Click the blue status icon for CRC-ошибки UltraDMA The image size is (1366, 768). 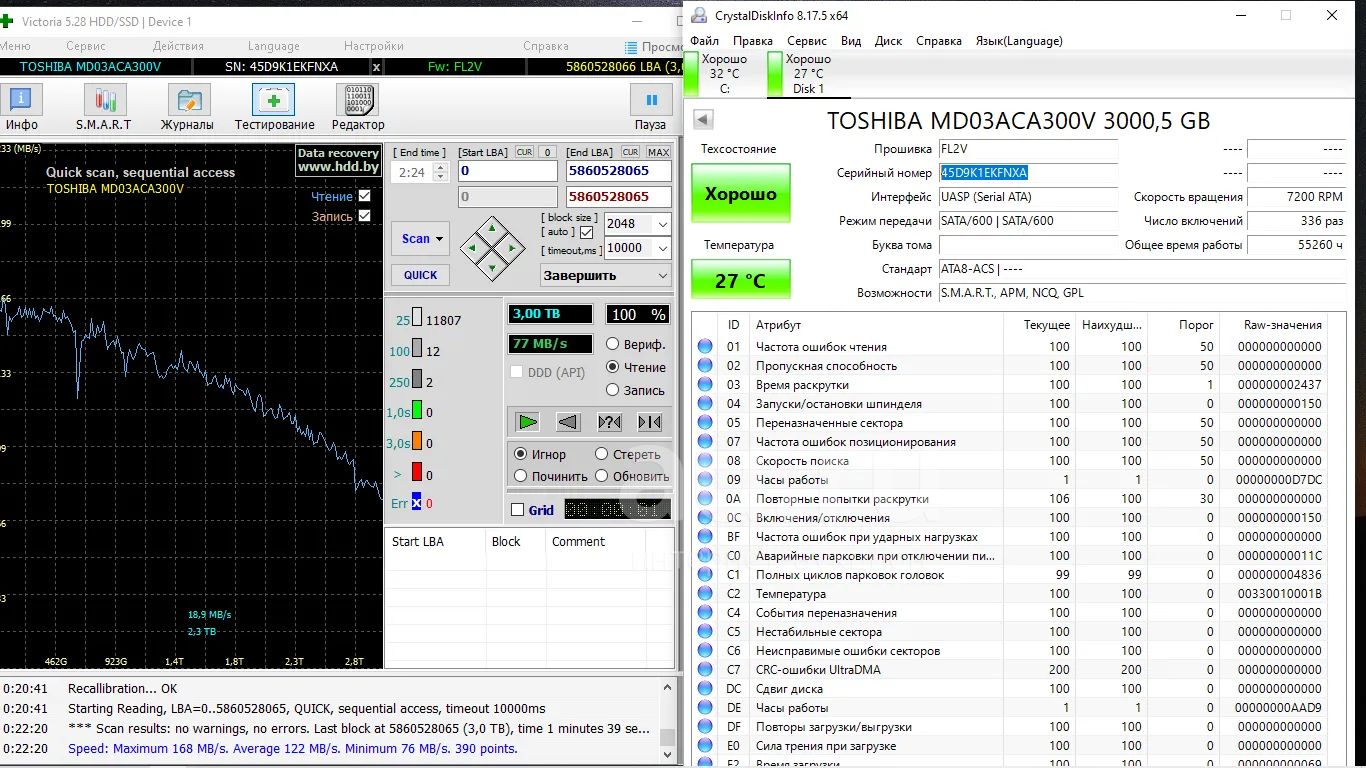tap(705, 670)
